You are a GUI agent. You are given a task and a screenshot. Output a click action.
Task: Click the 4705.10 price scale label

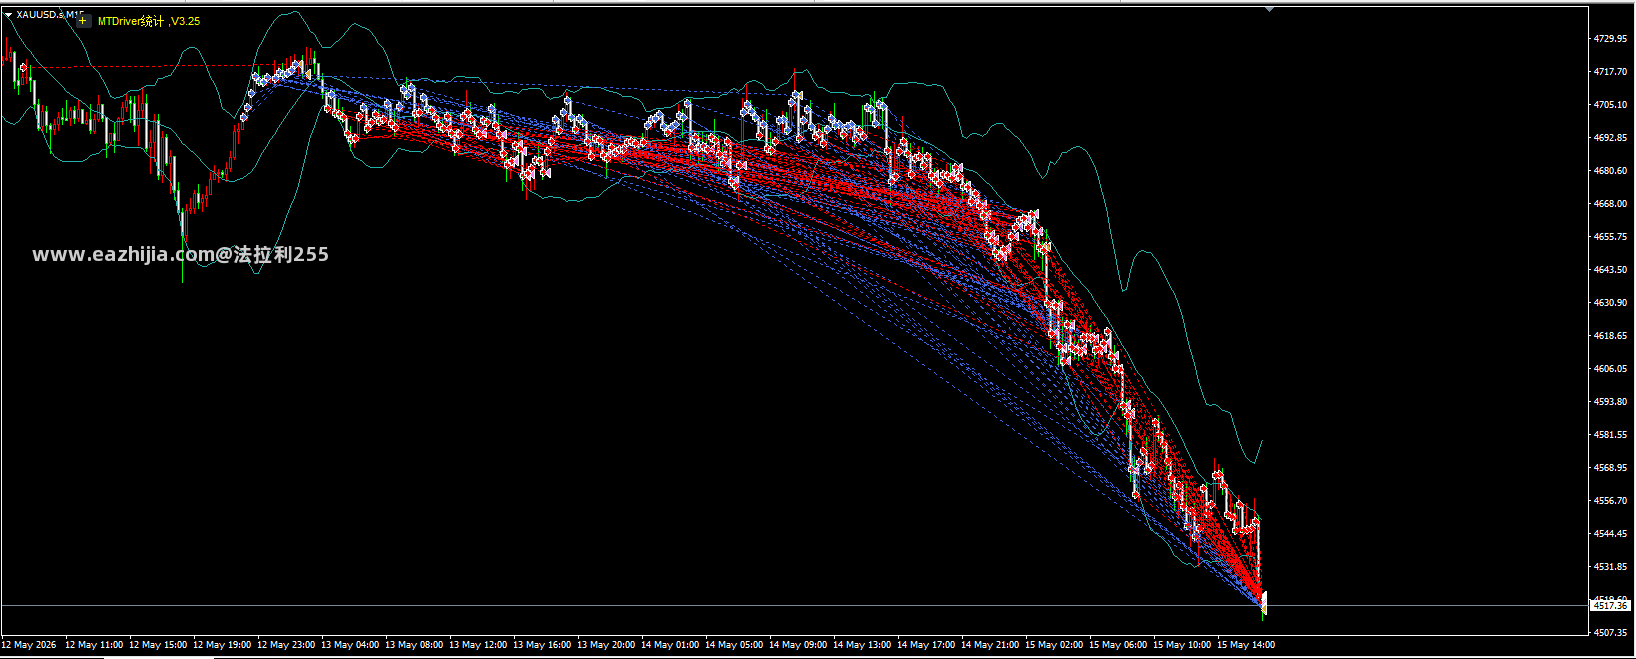click(1610, 104)
